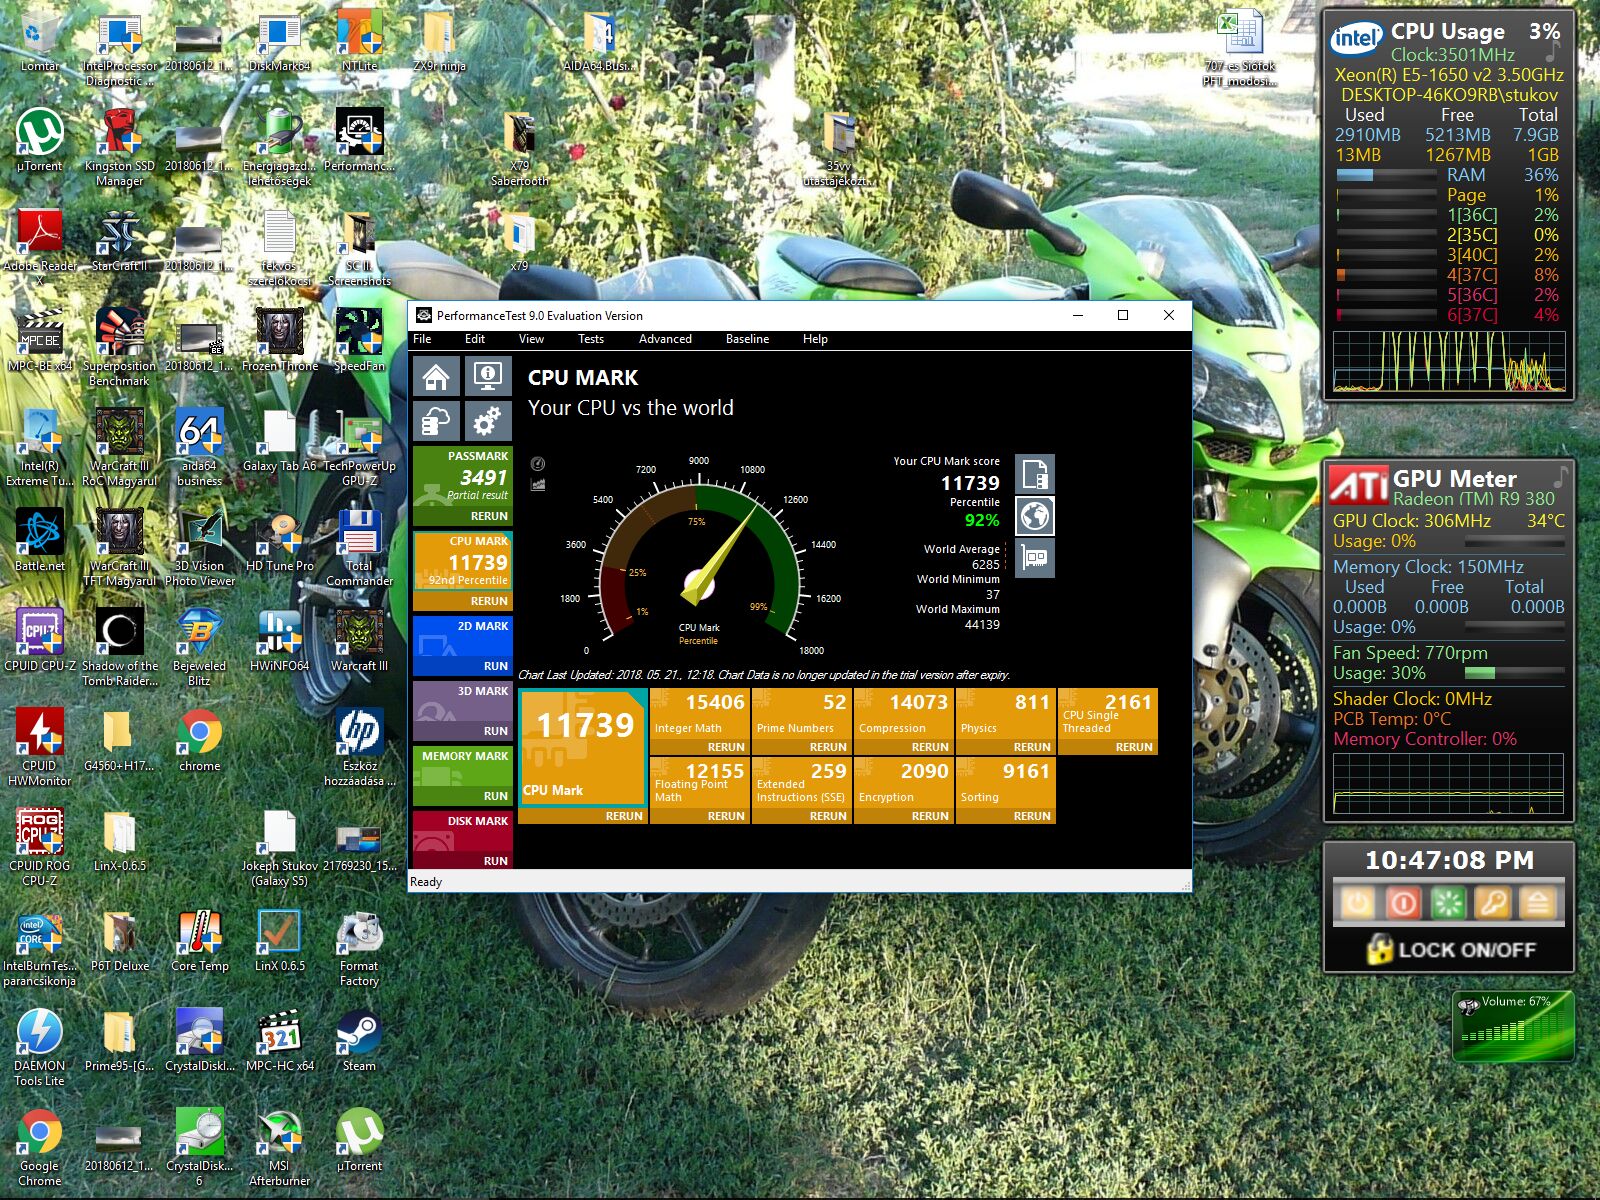Select the Kingston SSD Manager desktop icon
Screen dimensions: 1600x1200
click(x=119, y=146)
